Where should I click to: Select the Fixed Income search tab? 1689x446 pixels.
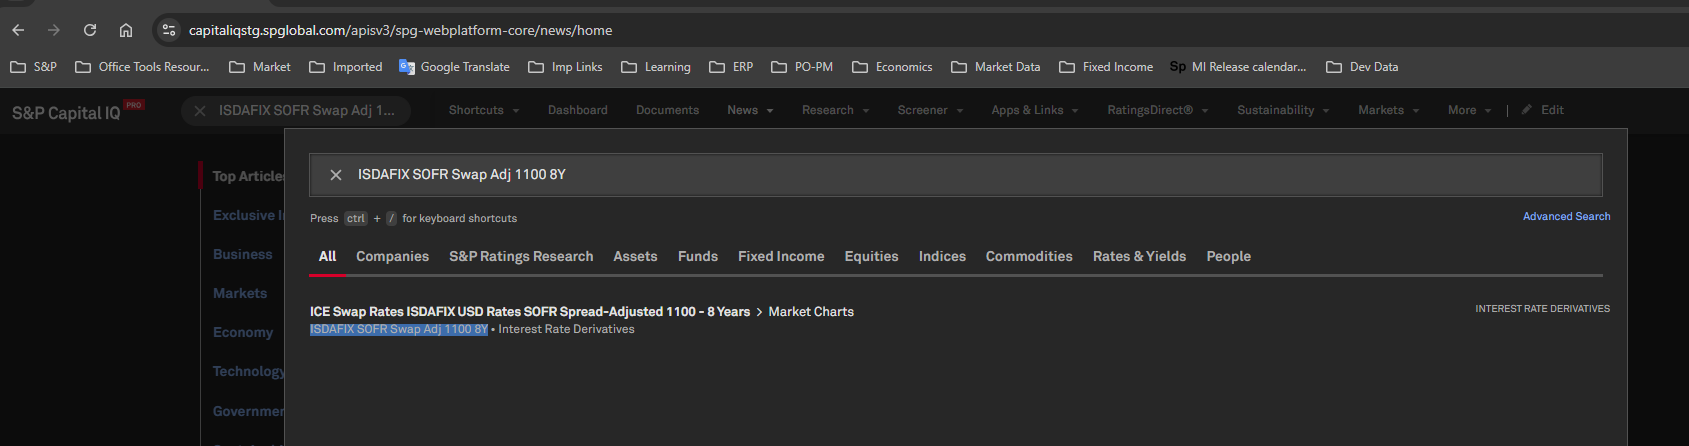pyautogui.click(x=781, y=257)
